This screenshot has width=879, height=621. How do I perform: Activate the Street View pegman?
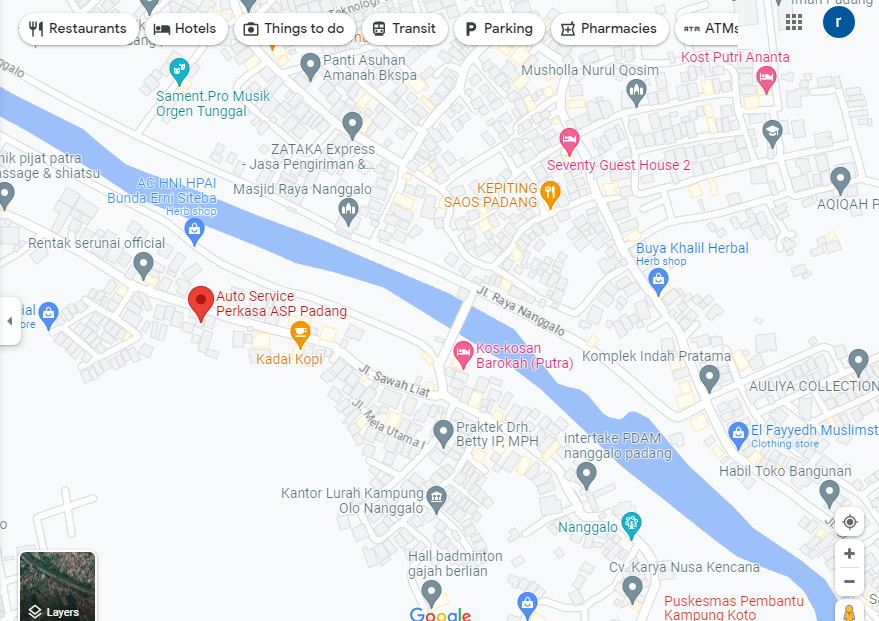[849, 611]
